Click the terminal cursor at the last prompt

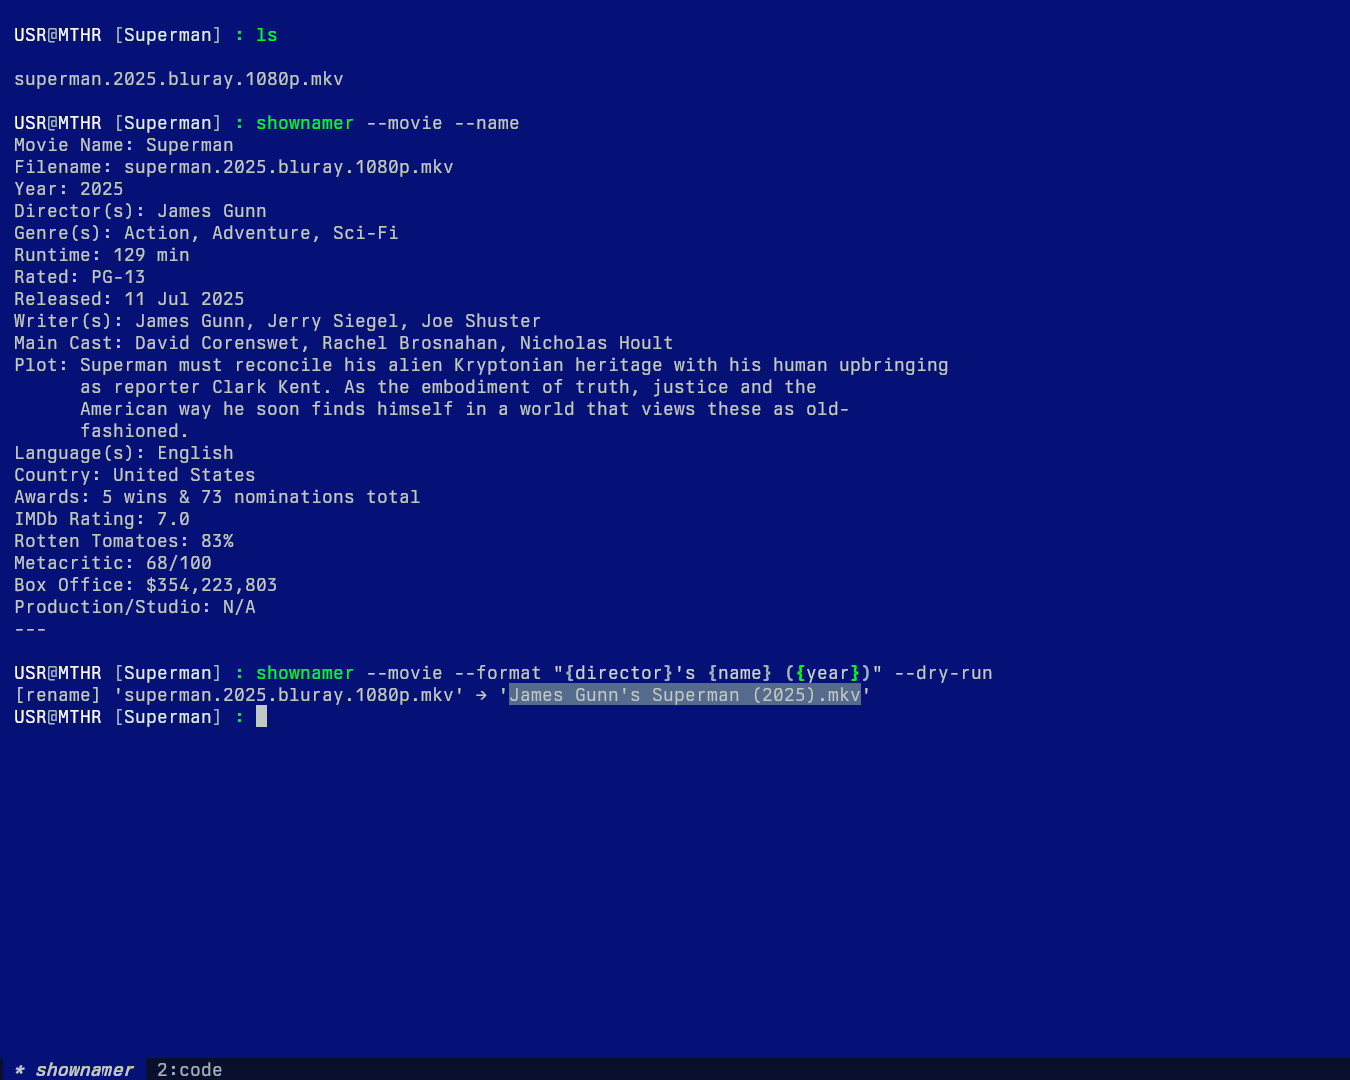261,717
